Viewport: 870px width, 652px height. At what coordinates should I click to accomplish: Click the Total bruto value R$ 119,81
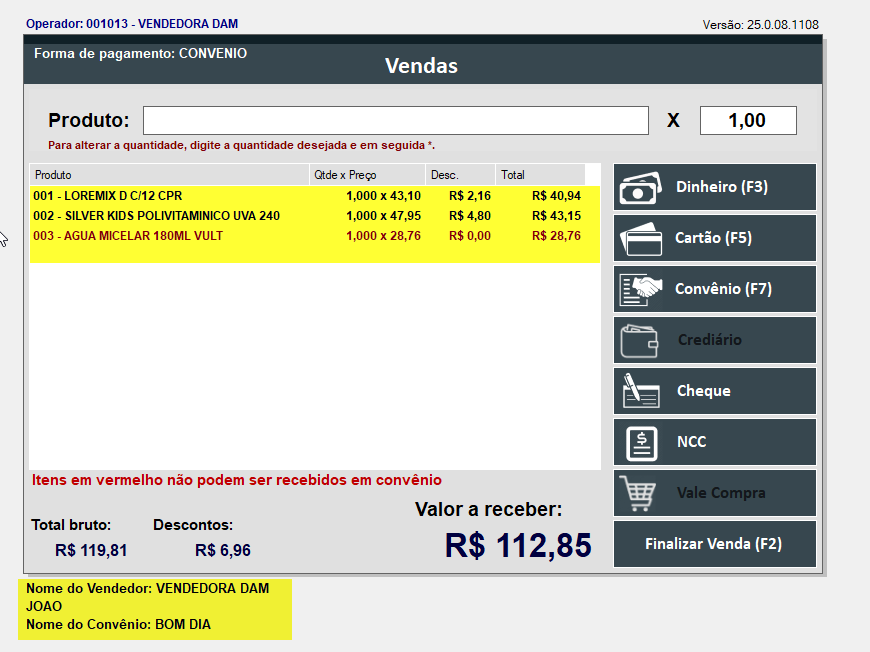91,550
